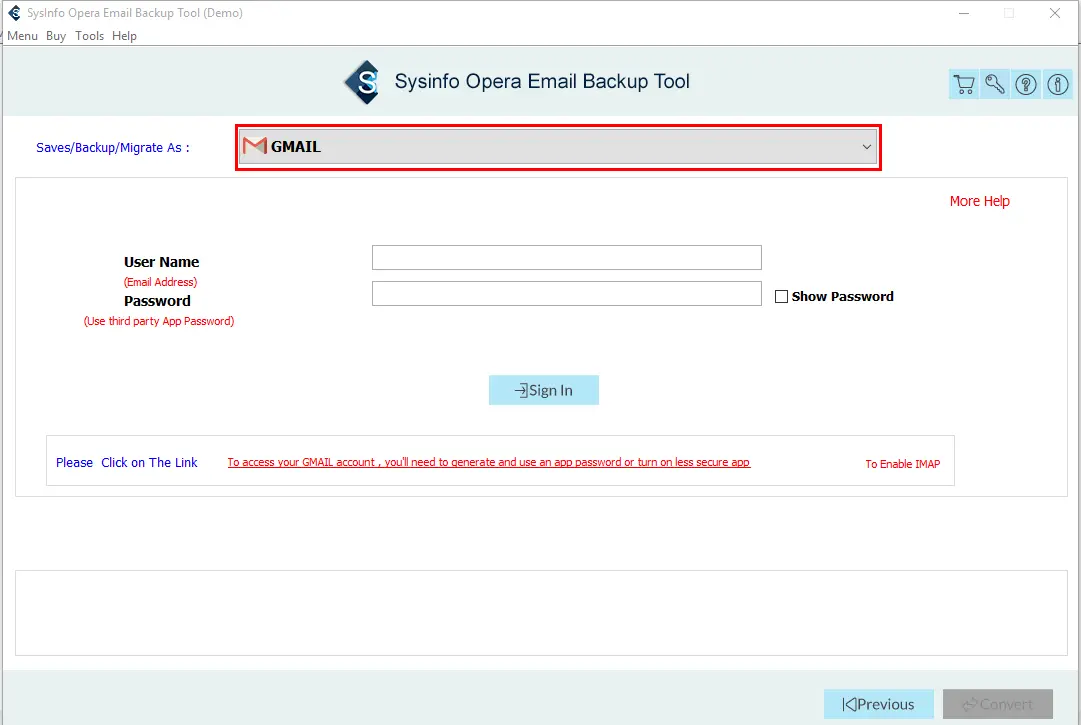The width and height of the screenshot is (1081, 725).
Task: Click the title bar app icon
Action: 14,12
